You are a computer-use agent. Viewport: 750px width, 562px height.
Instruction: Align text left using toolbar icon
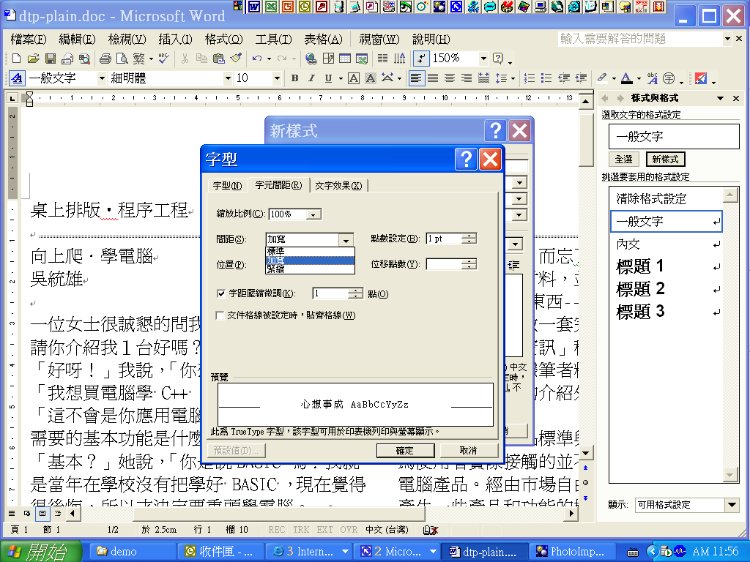[x=417, y=78]
